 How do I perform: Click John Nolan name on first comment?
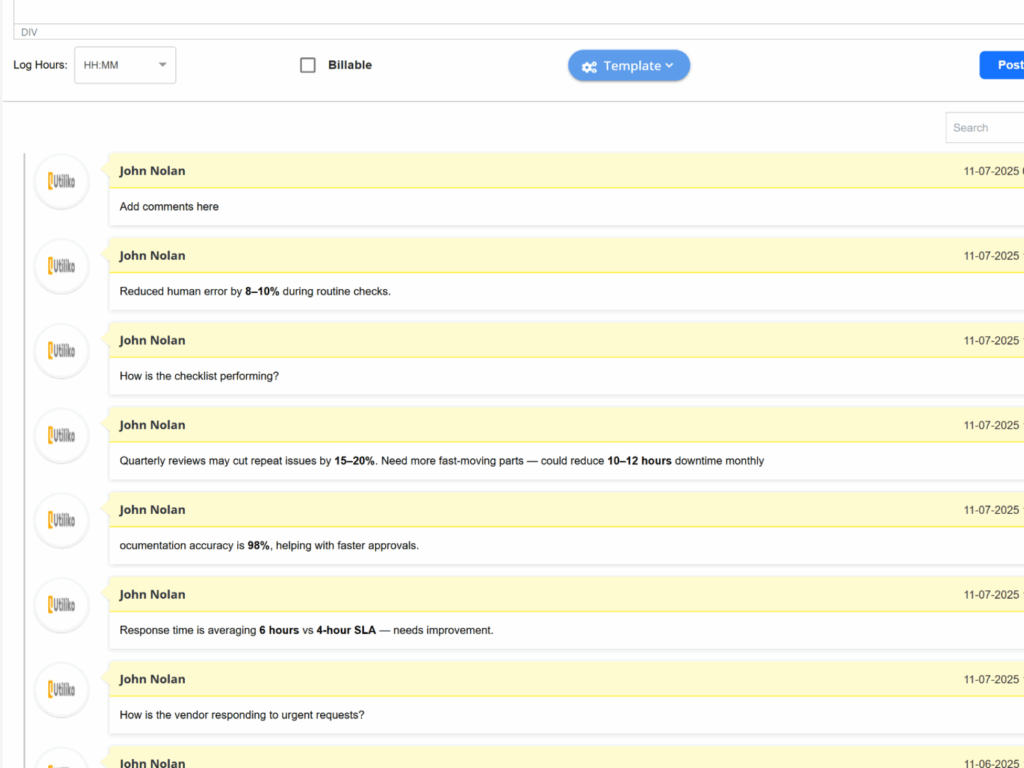[152, 171]
